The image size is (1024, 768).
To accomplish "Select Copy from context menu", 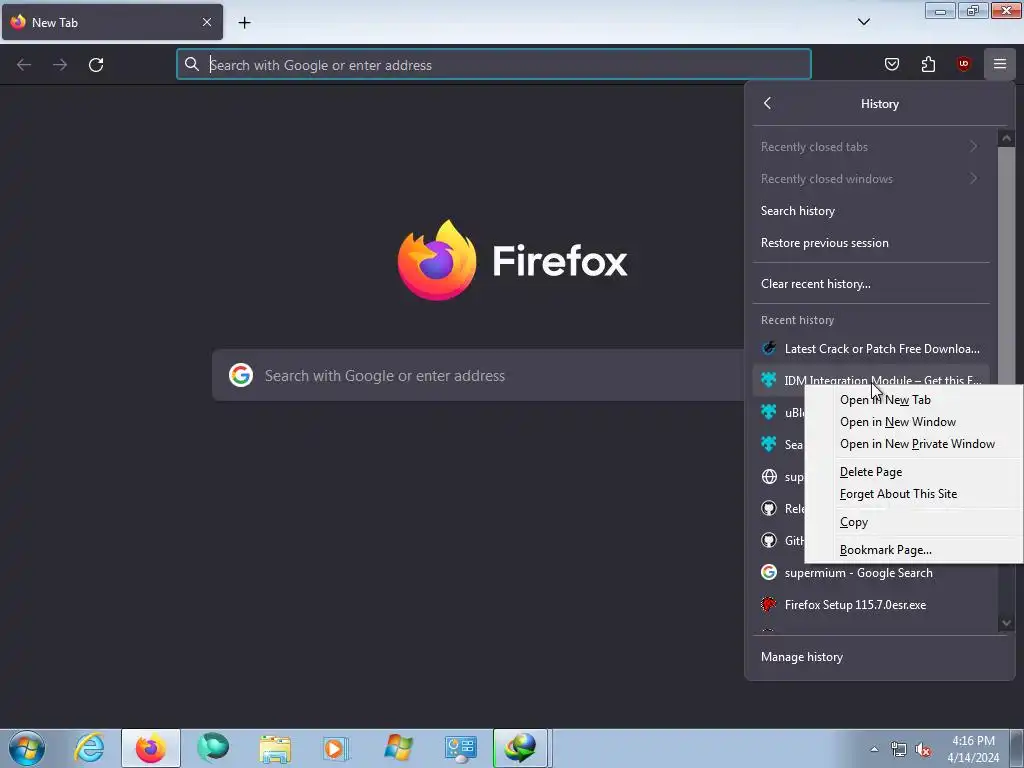I will click(x=914, y=522).
